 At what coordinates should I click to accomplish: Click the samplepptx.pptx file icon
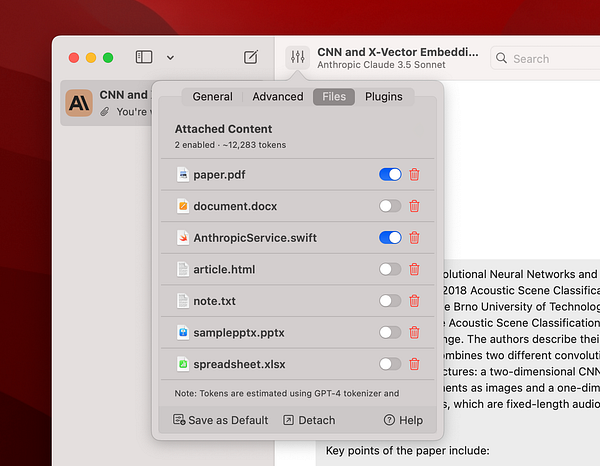(x=183, y=332)
